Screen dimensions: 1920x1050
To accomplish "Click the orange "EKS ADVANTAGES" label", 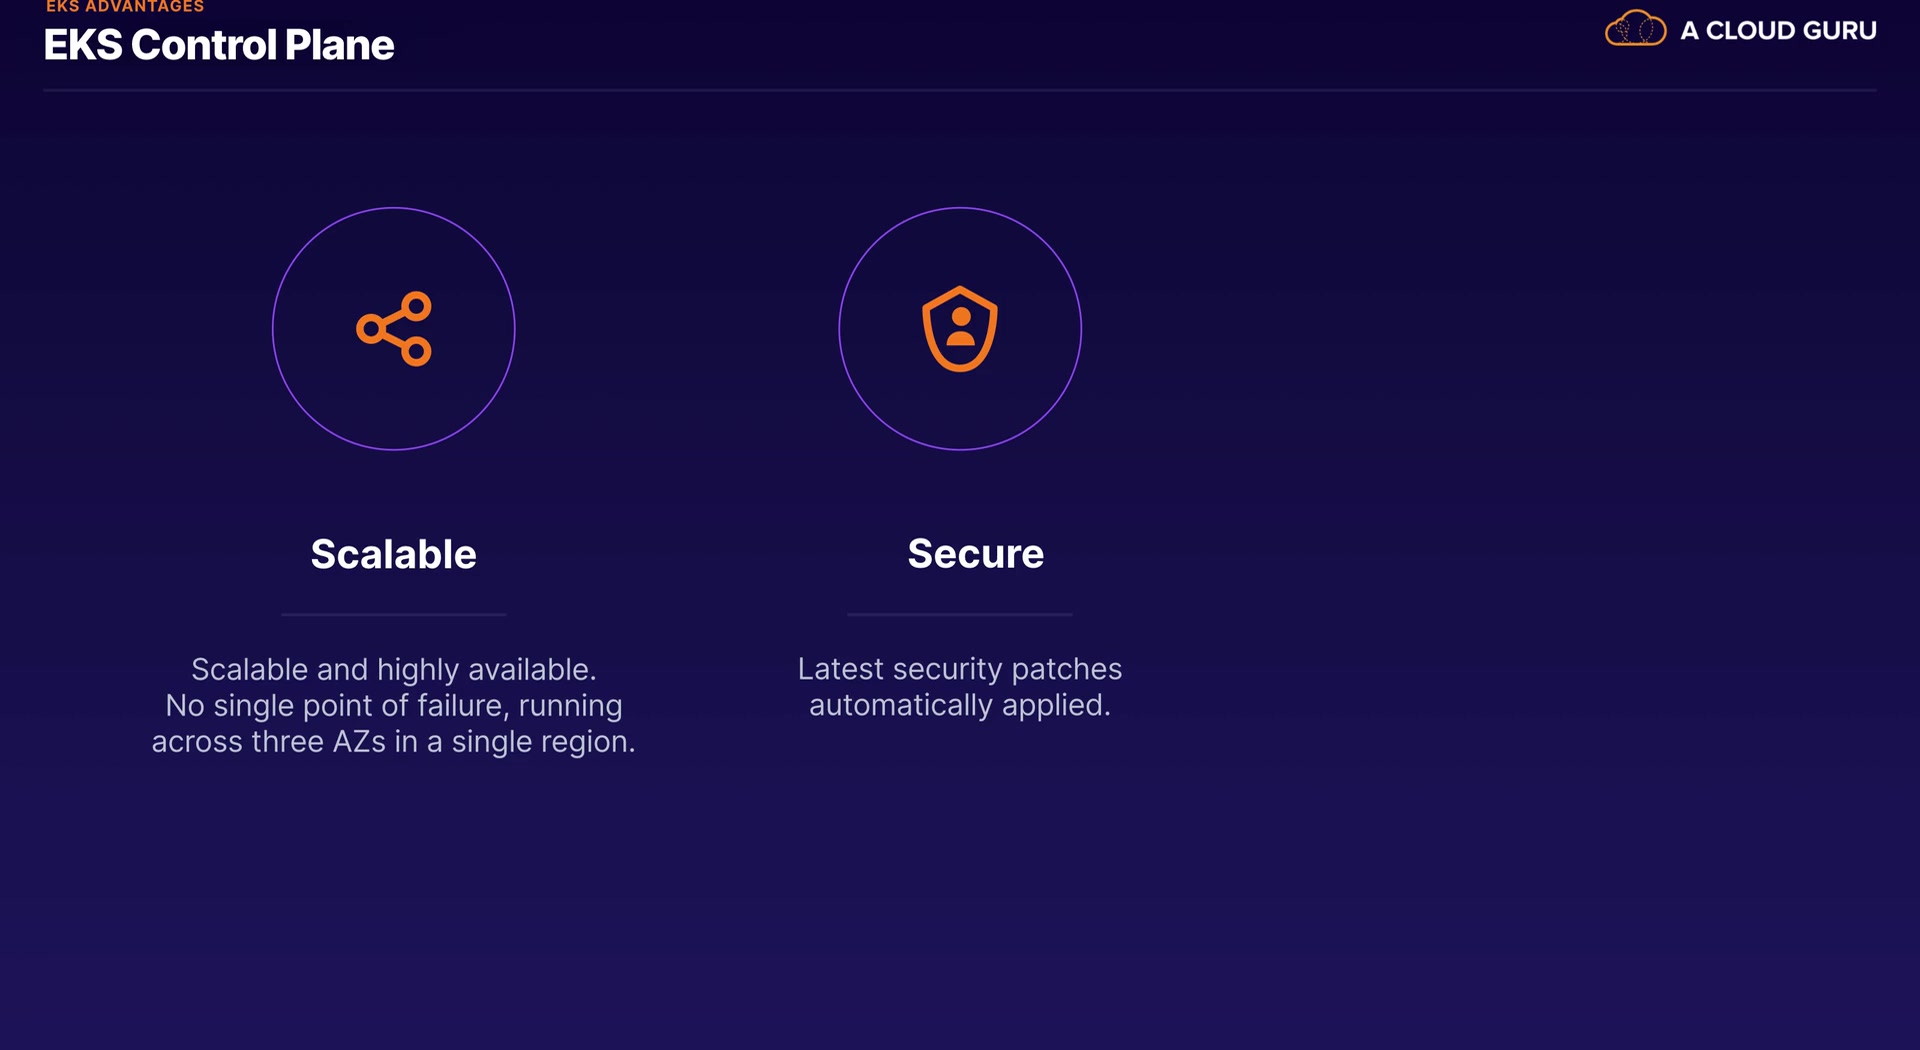I will click(x=125, y=7).
